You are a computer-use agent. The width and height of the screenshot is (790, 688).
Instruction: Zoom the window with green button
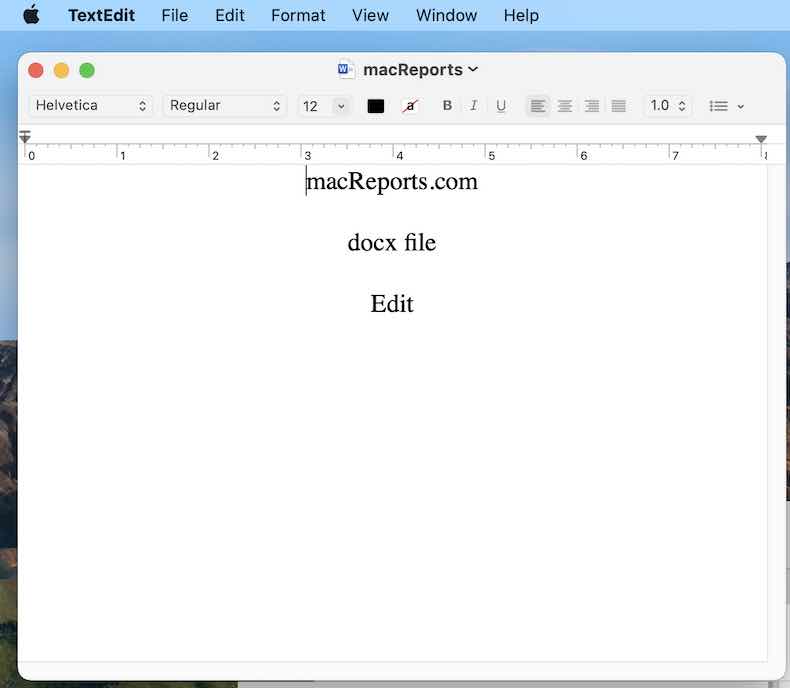[87, 70]
